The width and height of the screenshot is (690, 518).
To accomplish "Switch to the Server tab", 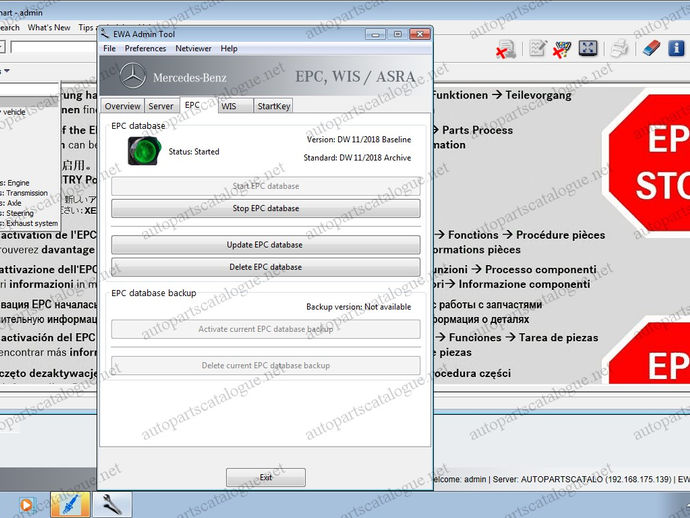I will point(161,106).
